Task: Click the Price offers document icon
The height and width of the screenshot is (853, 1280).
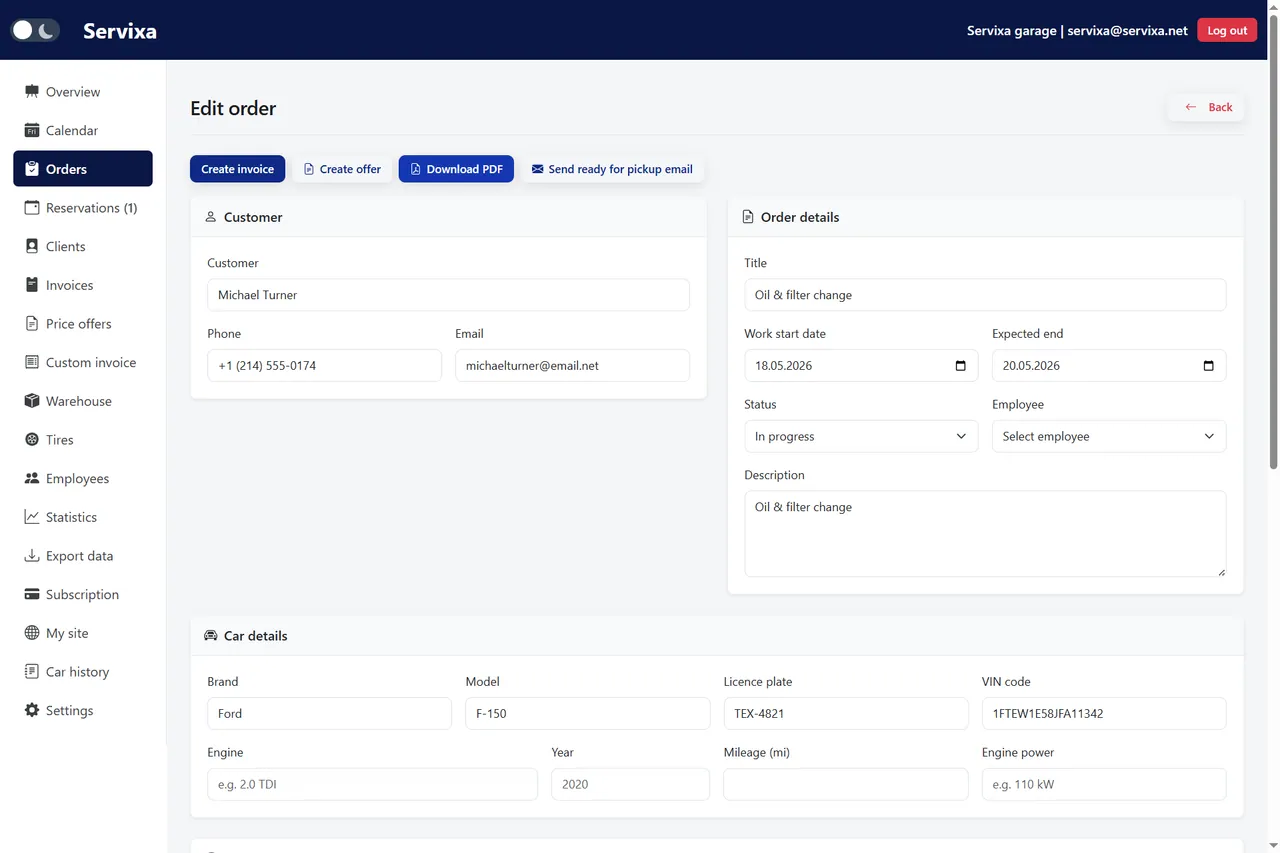Action: pos(32,324)
